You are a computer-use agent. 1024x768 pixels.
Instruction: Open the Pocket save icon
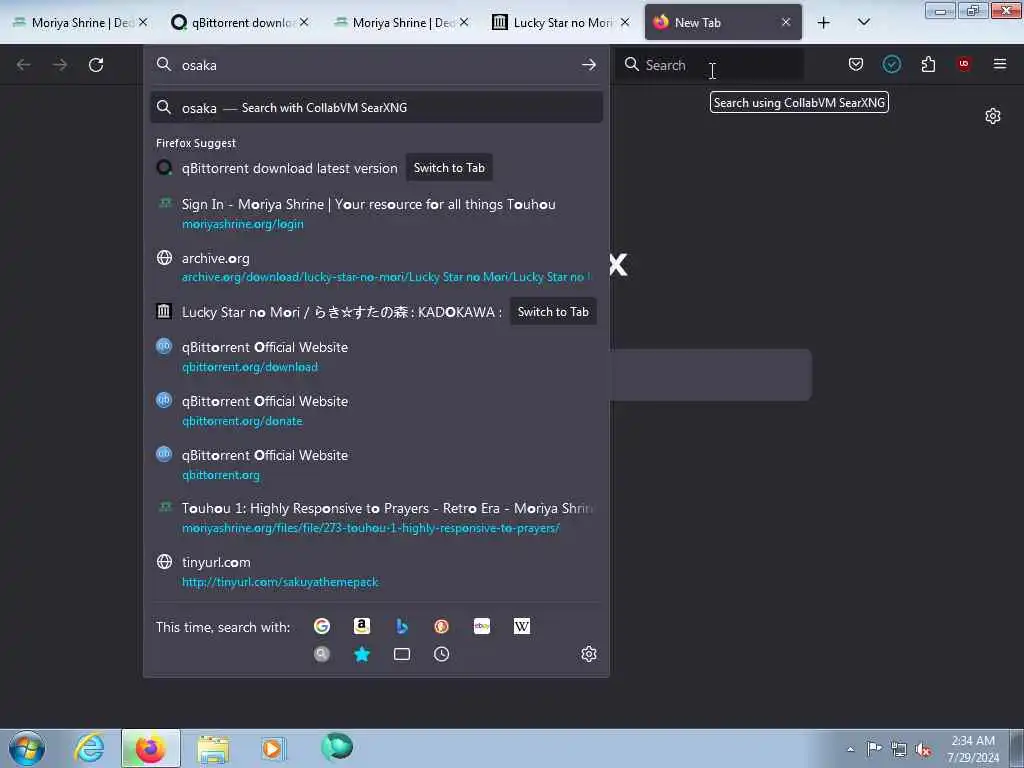tap(856, 64)
